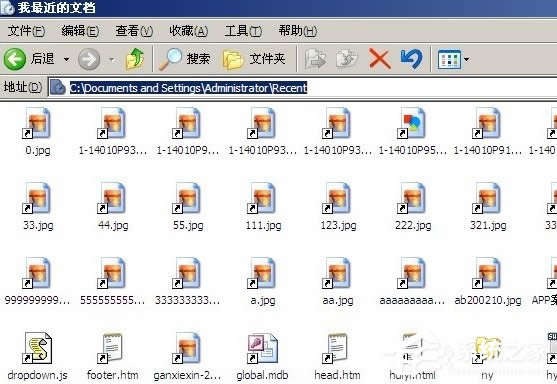
Task: Select the 333333333... file shortcut
Action: pos(188,282)
